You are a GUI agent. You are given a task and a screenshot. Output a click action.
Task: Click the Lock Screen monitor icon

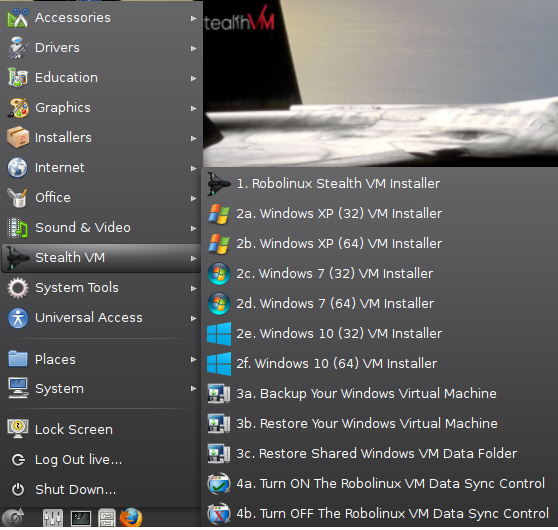[17, 429]
